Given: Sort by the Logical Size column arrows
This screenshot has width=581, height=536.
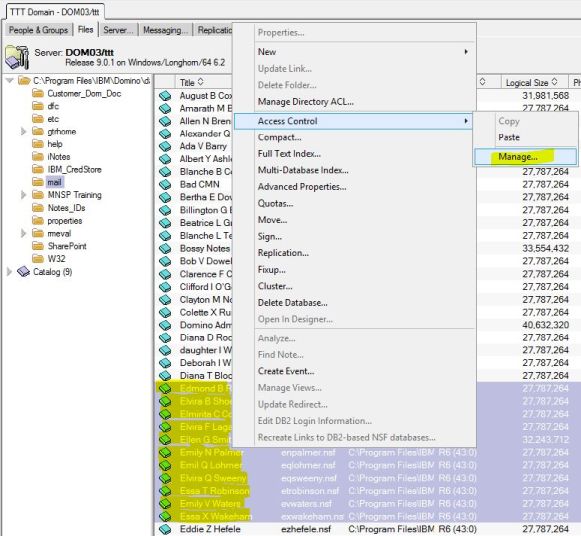Looking at the screenshot, I should (x=555, y=82).
